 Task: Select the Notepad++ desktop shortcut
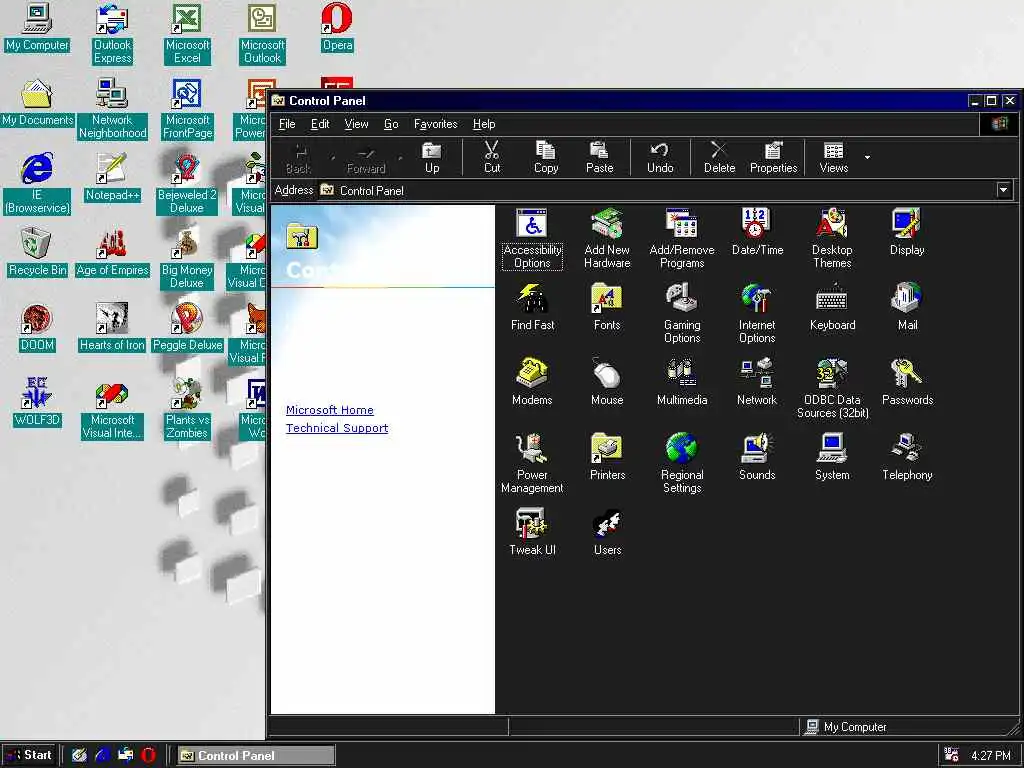[x=112, y=178]
